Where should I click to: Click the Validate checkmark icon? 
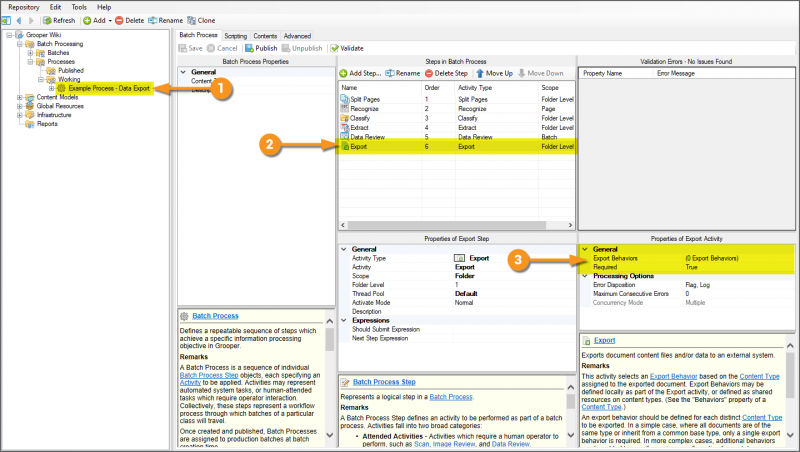click(334, 48)
